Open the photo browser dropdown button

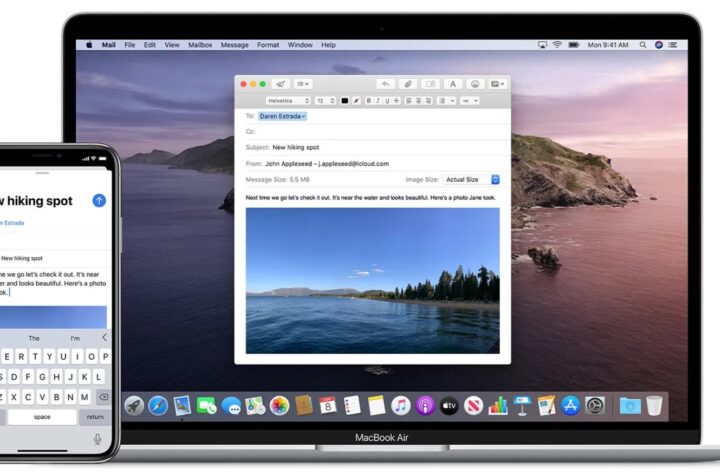(x=497, y=84)
